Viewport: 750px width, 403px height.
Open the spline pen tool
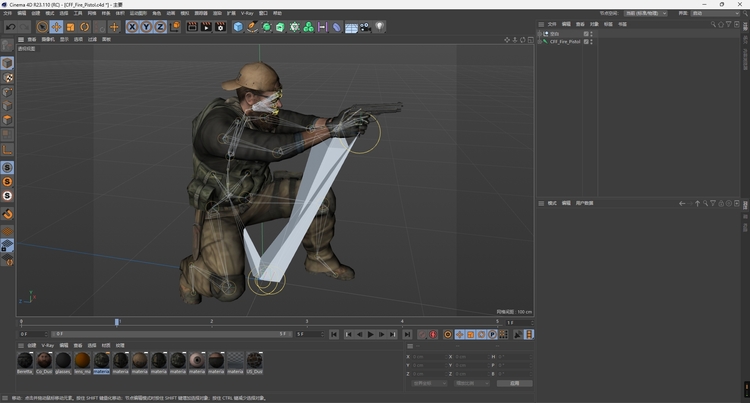pyautogui.click(x=252, y=27)
